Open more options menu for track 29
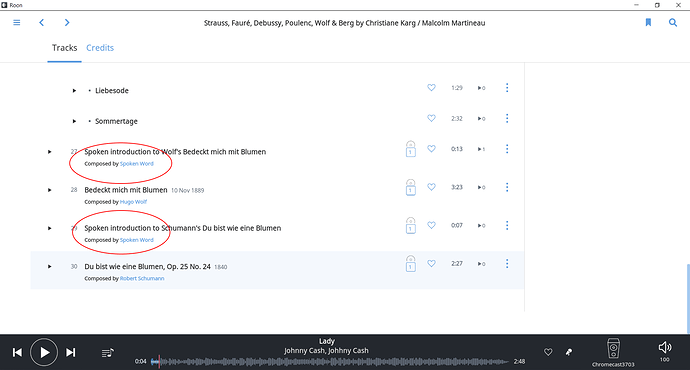This screenshot has height=370, width=690. [507, 225]
